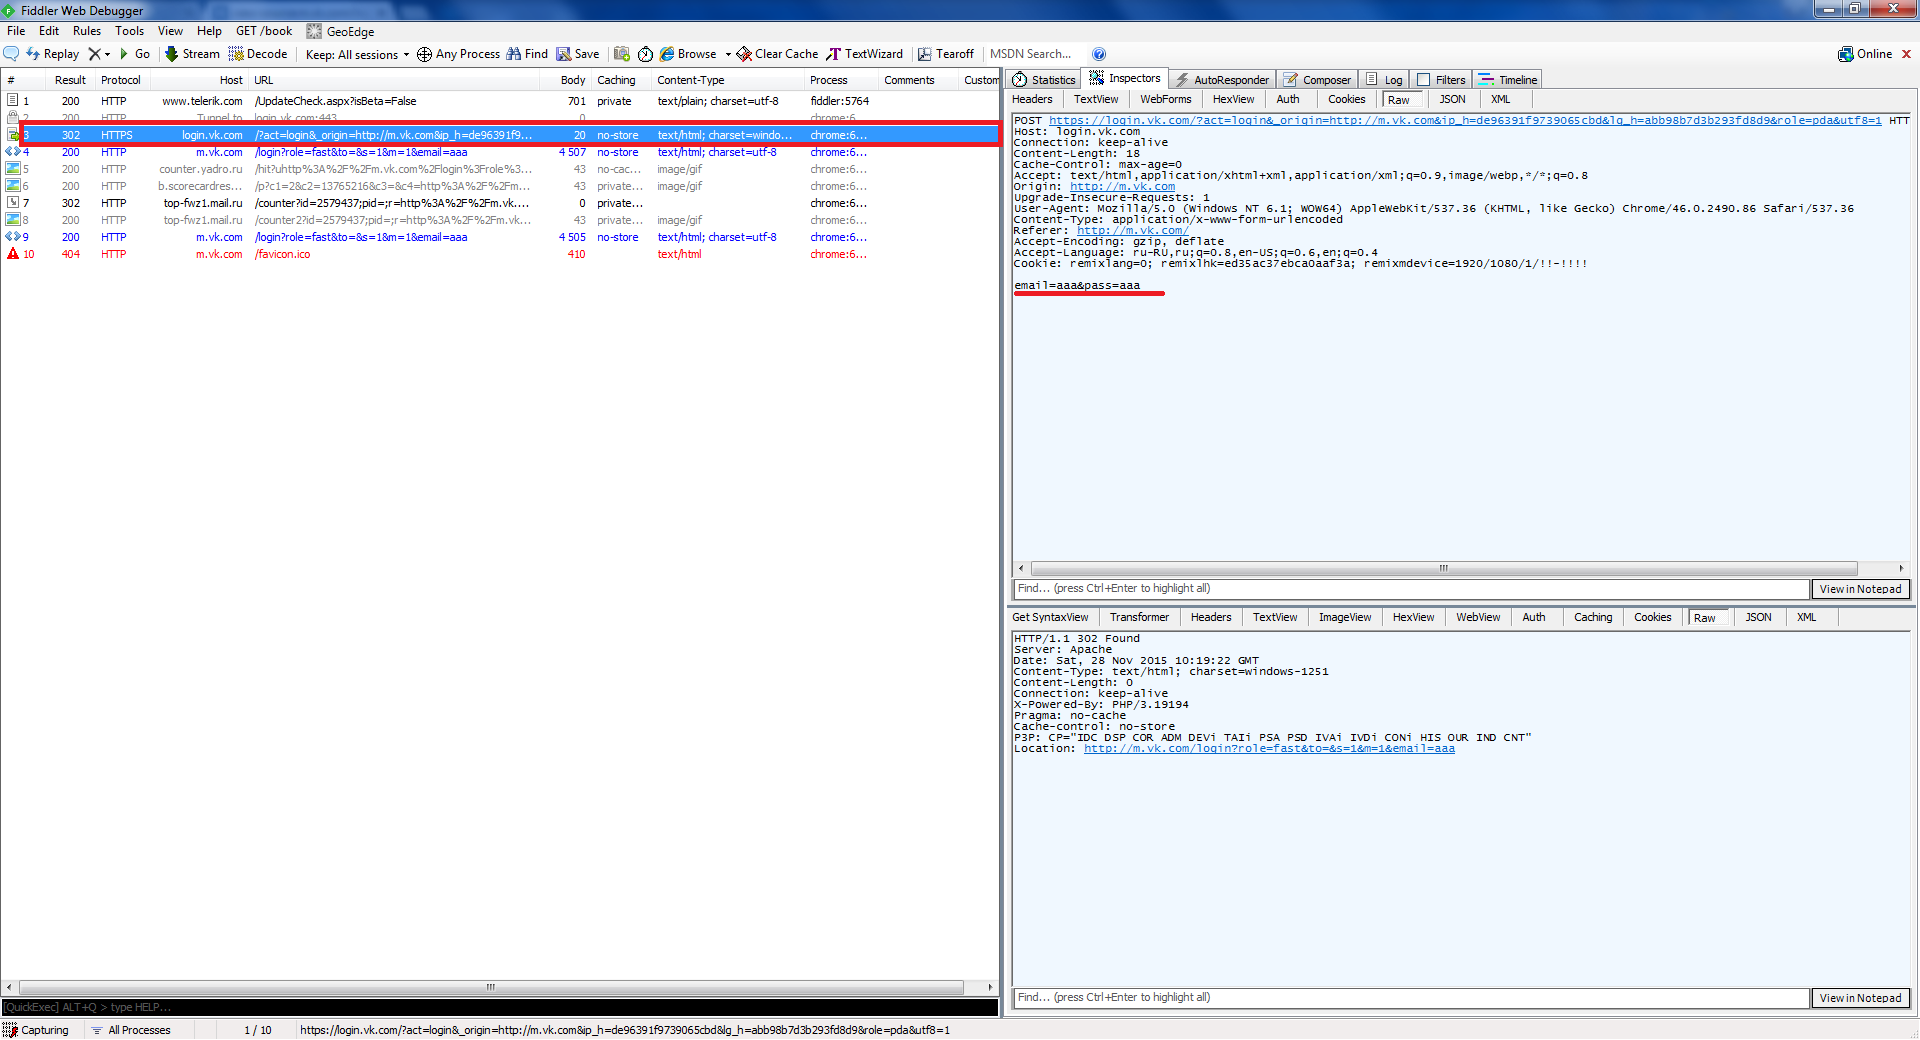Open the Keep: All sessions dropdown
Viewport: 1920px width, 1040px height.
[357, 54]
